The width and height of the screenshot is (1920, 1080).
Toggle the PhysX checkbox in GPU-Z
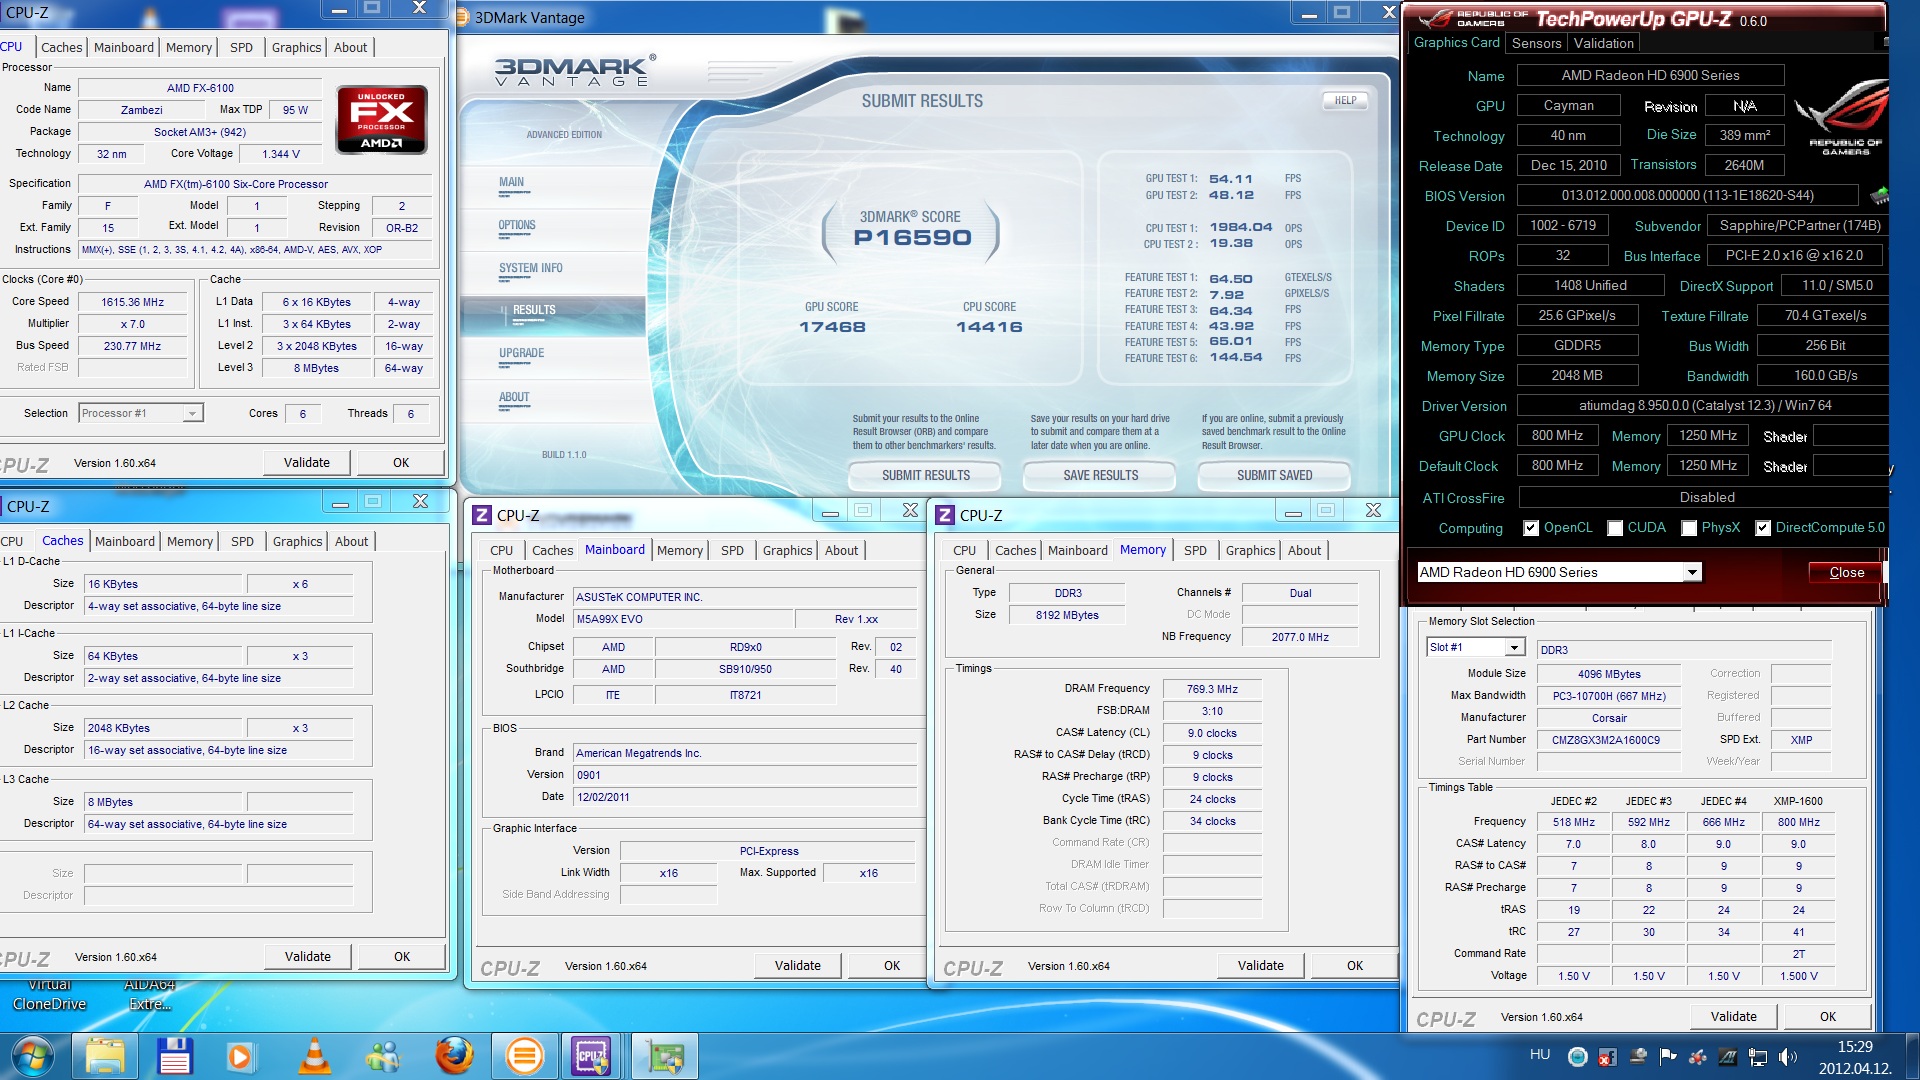click(x=1689, y=528)
